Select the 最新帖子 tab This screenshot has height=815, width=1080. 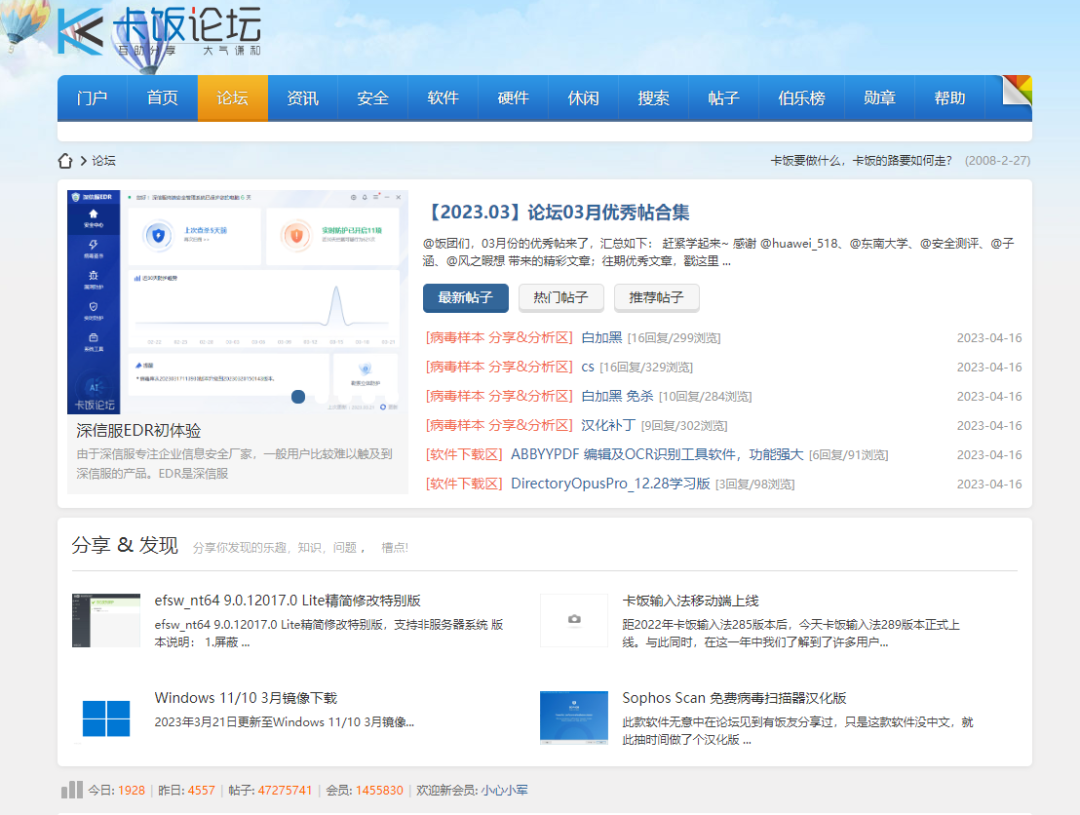[465, 298]
